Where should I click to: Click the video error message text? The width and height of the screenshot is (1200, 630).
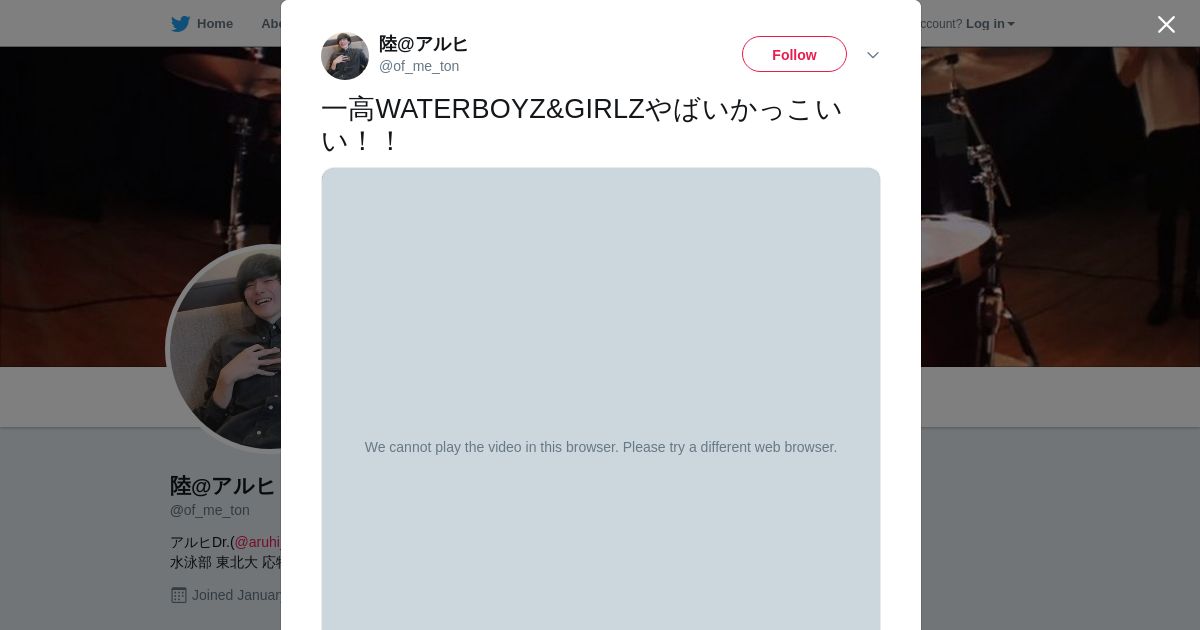pyautogui.click(x=600, y=447)
